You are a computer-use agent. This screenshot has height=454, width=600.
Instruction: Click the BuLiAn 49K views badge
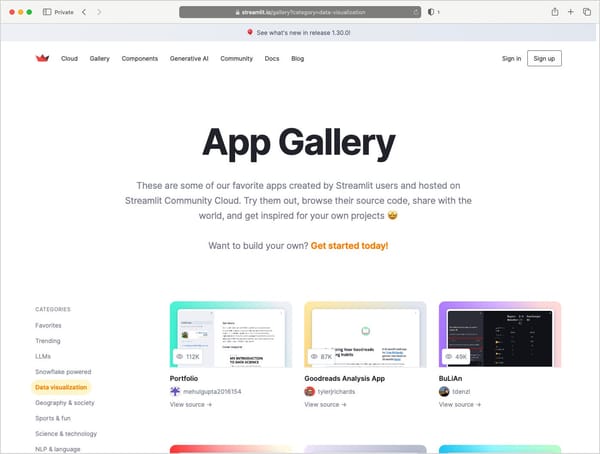(x=456, y=356)
